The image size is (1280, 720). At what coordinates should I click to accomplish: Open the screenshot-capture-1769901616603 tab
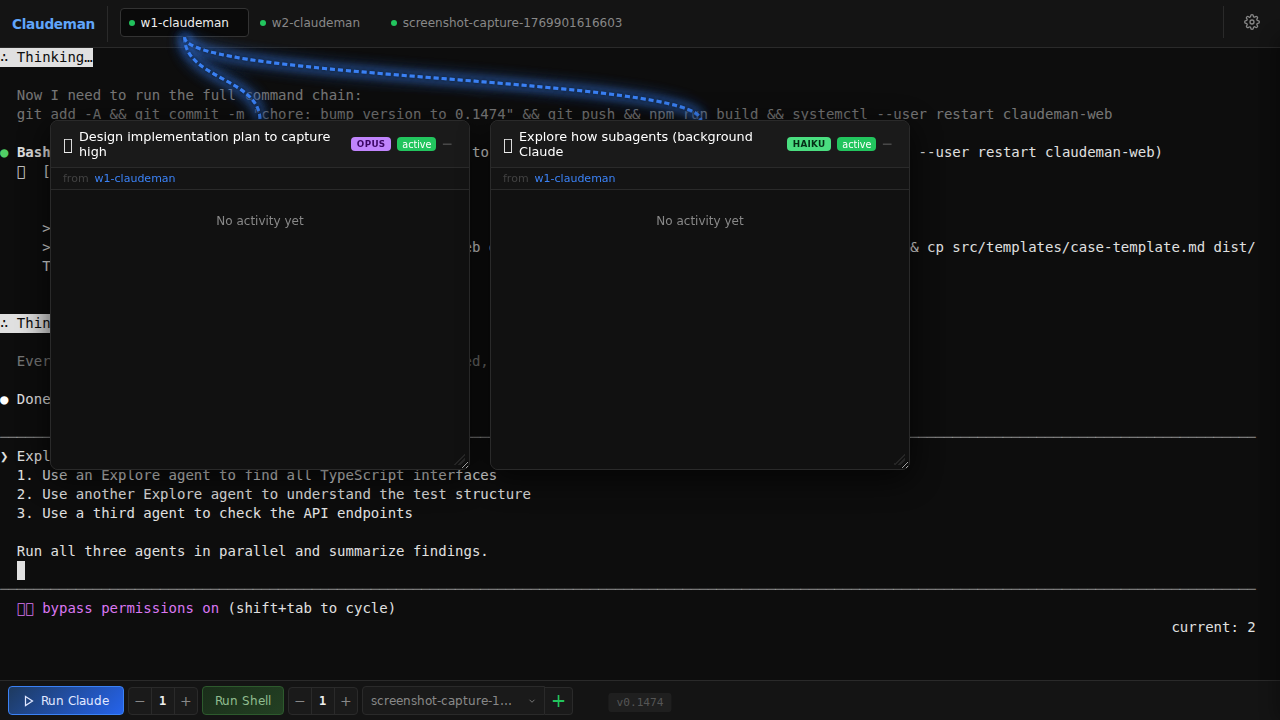click(506, 22)
